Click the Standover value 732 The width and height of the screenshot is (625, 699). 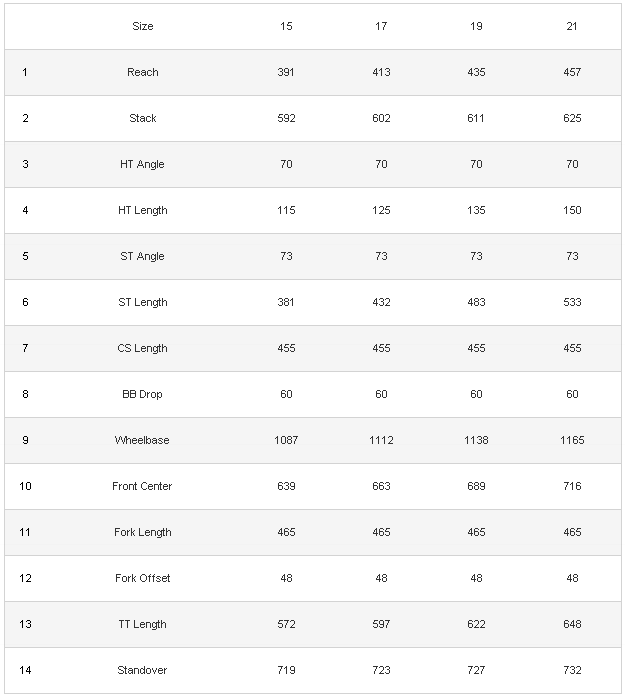pyautogui.click(x=572, y=670)
